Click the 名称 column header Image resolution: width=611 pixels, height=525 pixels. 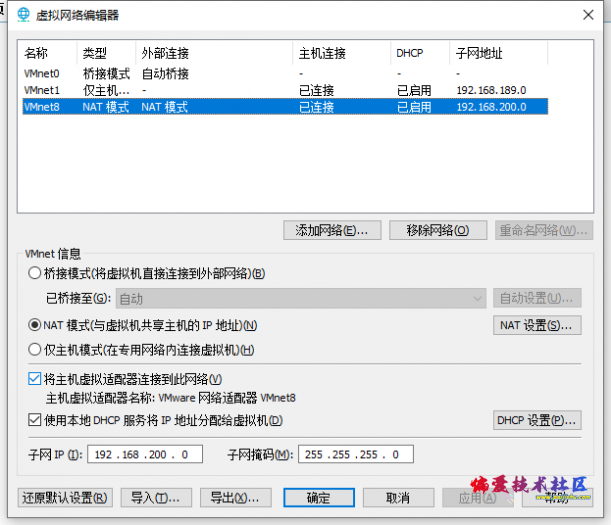(48, 53)
